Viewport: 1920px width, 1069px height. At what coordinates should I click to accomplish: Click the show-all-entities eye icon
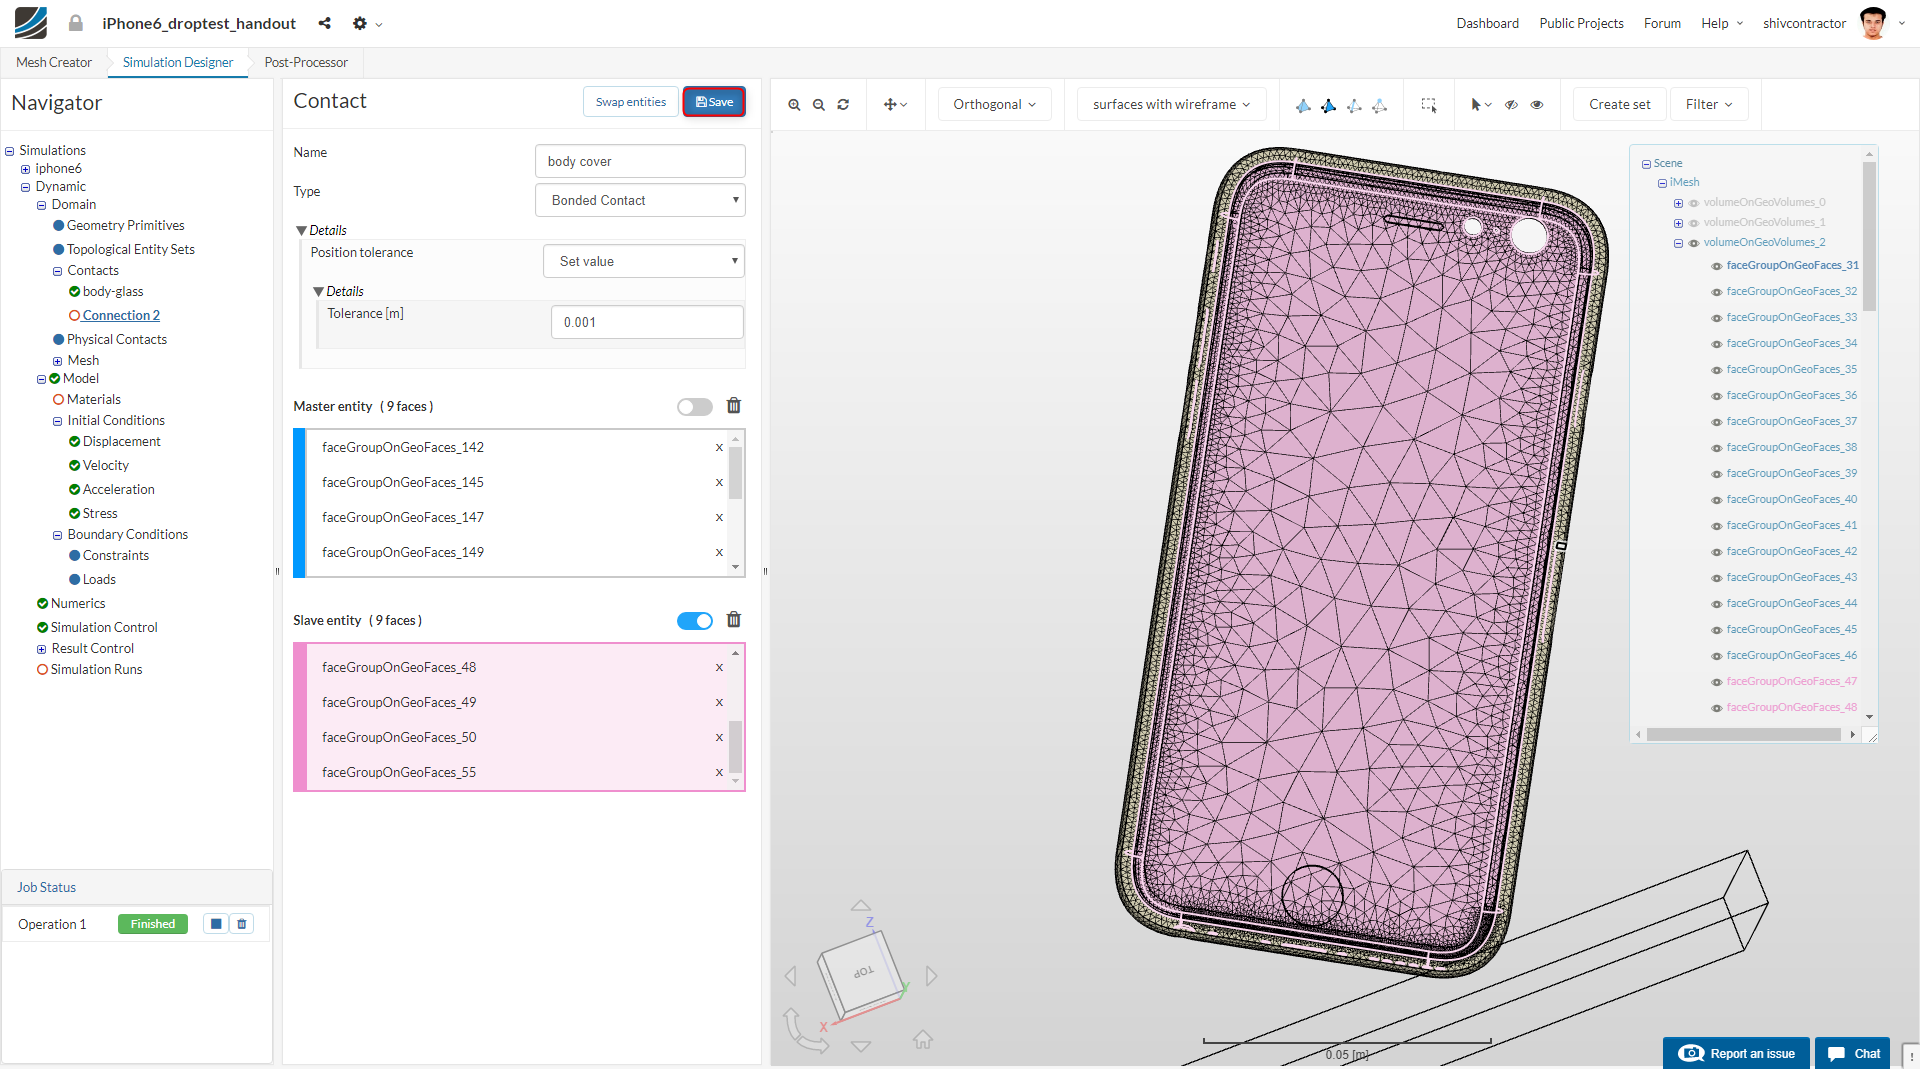pos(1537,104)
